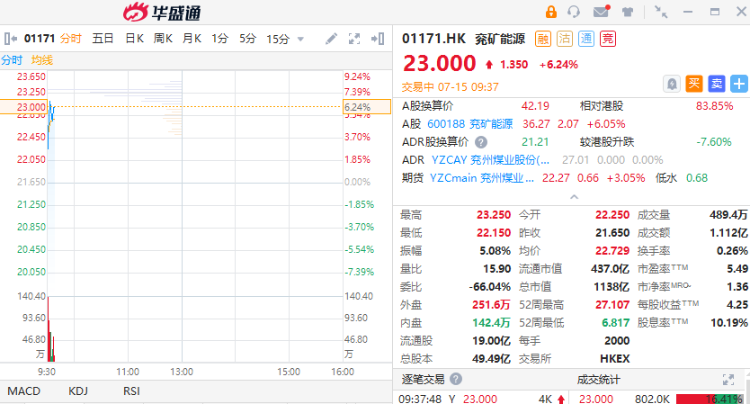
Task: Click the chart drawing pencil tool
Action: pyautogui.click(x=332, y=39)
